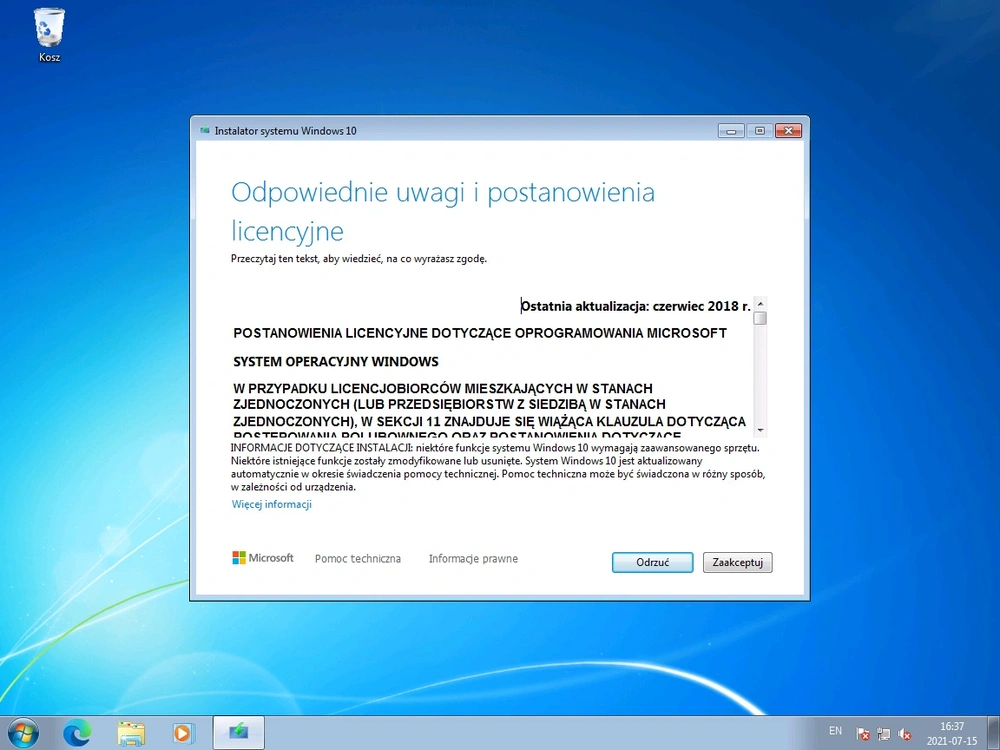Click the license scrollbar up arrow

point(760,304)
